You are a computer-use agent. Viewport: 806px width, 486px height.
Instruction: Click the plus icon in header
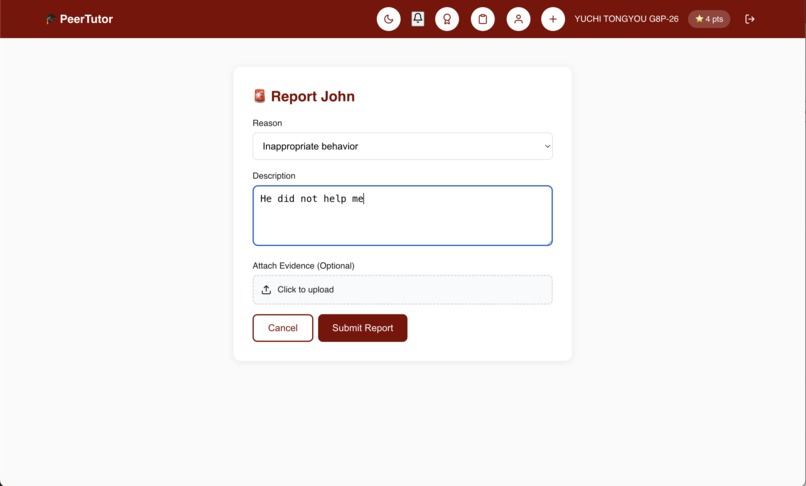pyautogui.click(x=553, y=19)
